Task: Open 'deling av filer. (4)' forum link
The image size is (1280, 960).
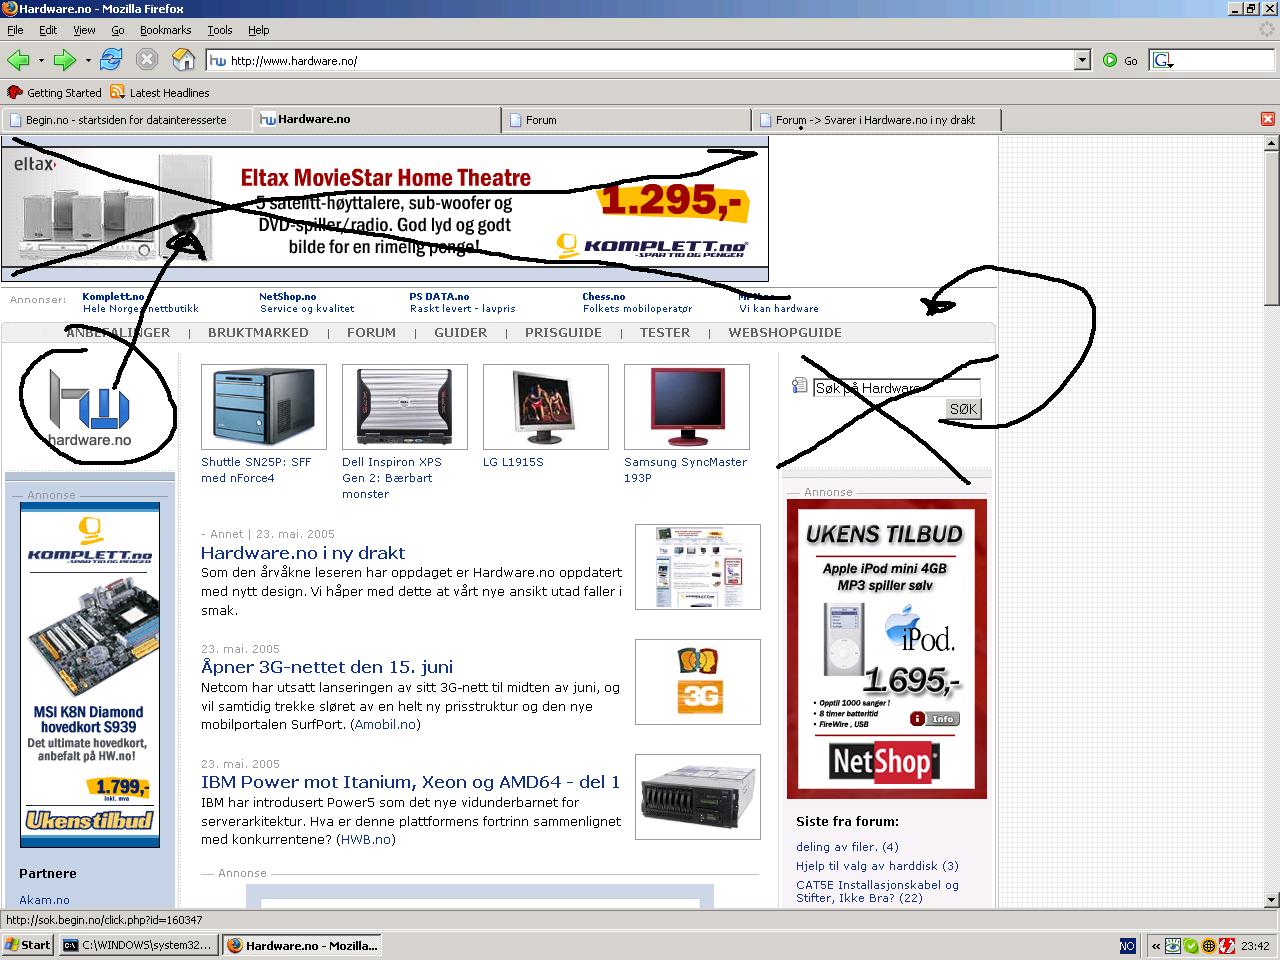Action: 847,847
